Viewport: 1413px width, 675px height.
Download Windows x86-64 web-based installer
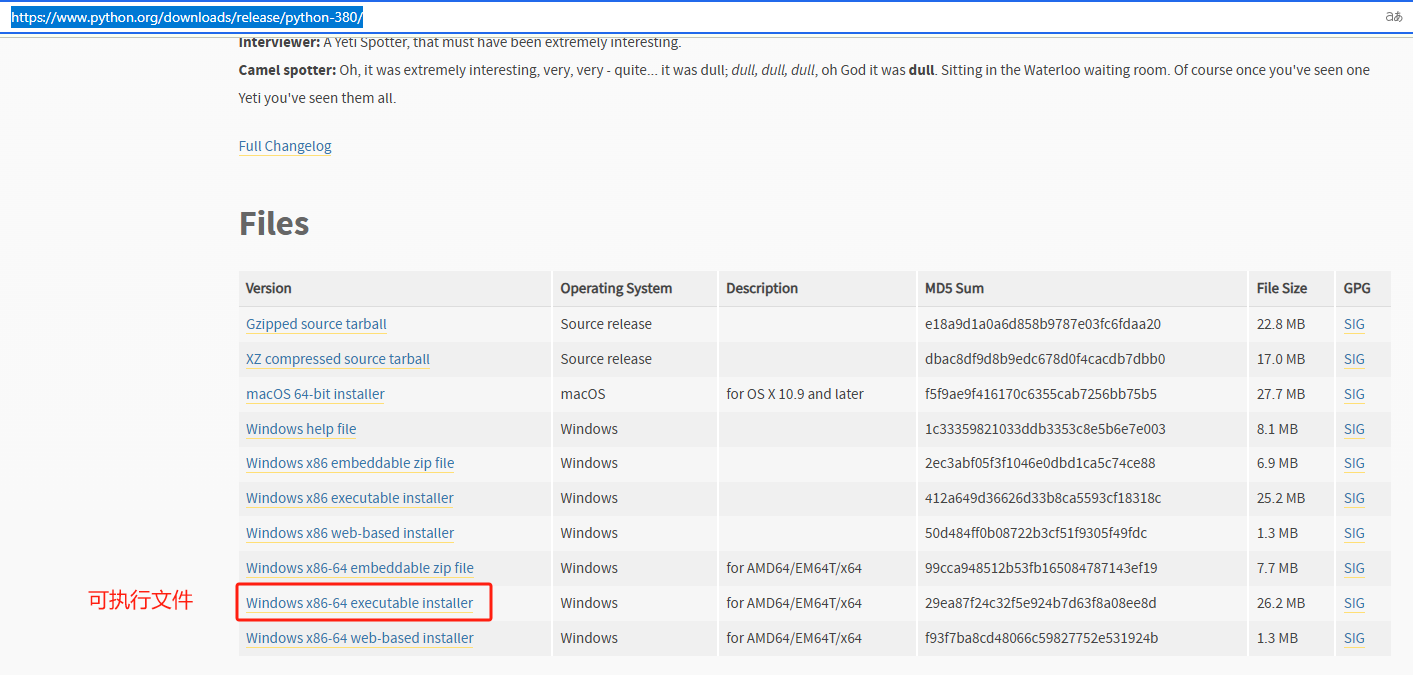tap(360, 638)
